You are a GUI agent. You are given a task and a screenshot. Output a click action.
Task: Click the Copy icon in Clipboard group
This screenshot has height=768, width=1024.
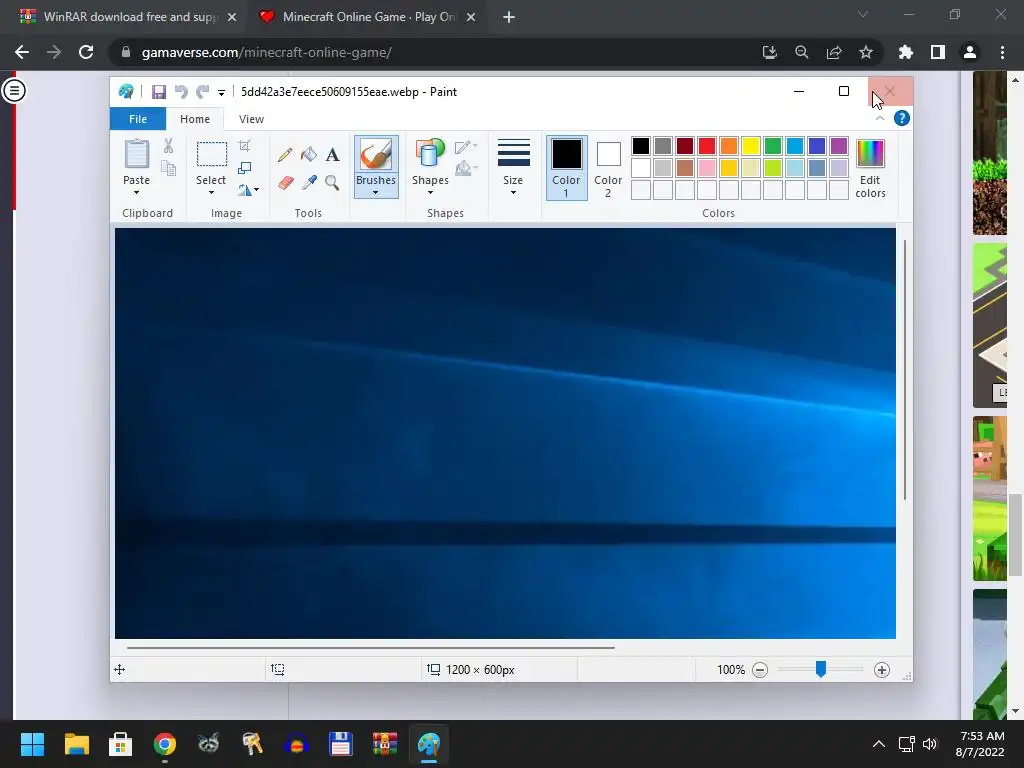pyautogui.click(x=168, y=168)
